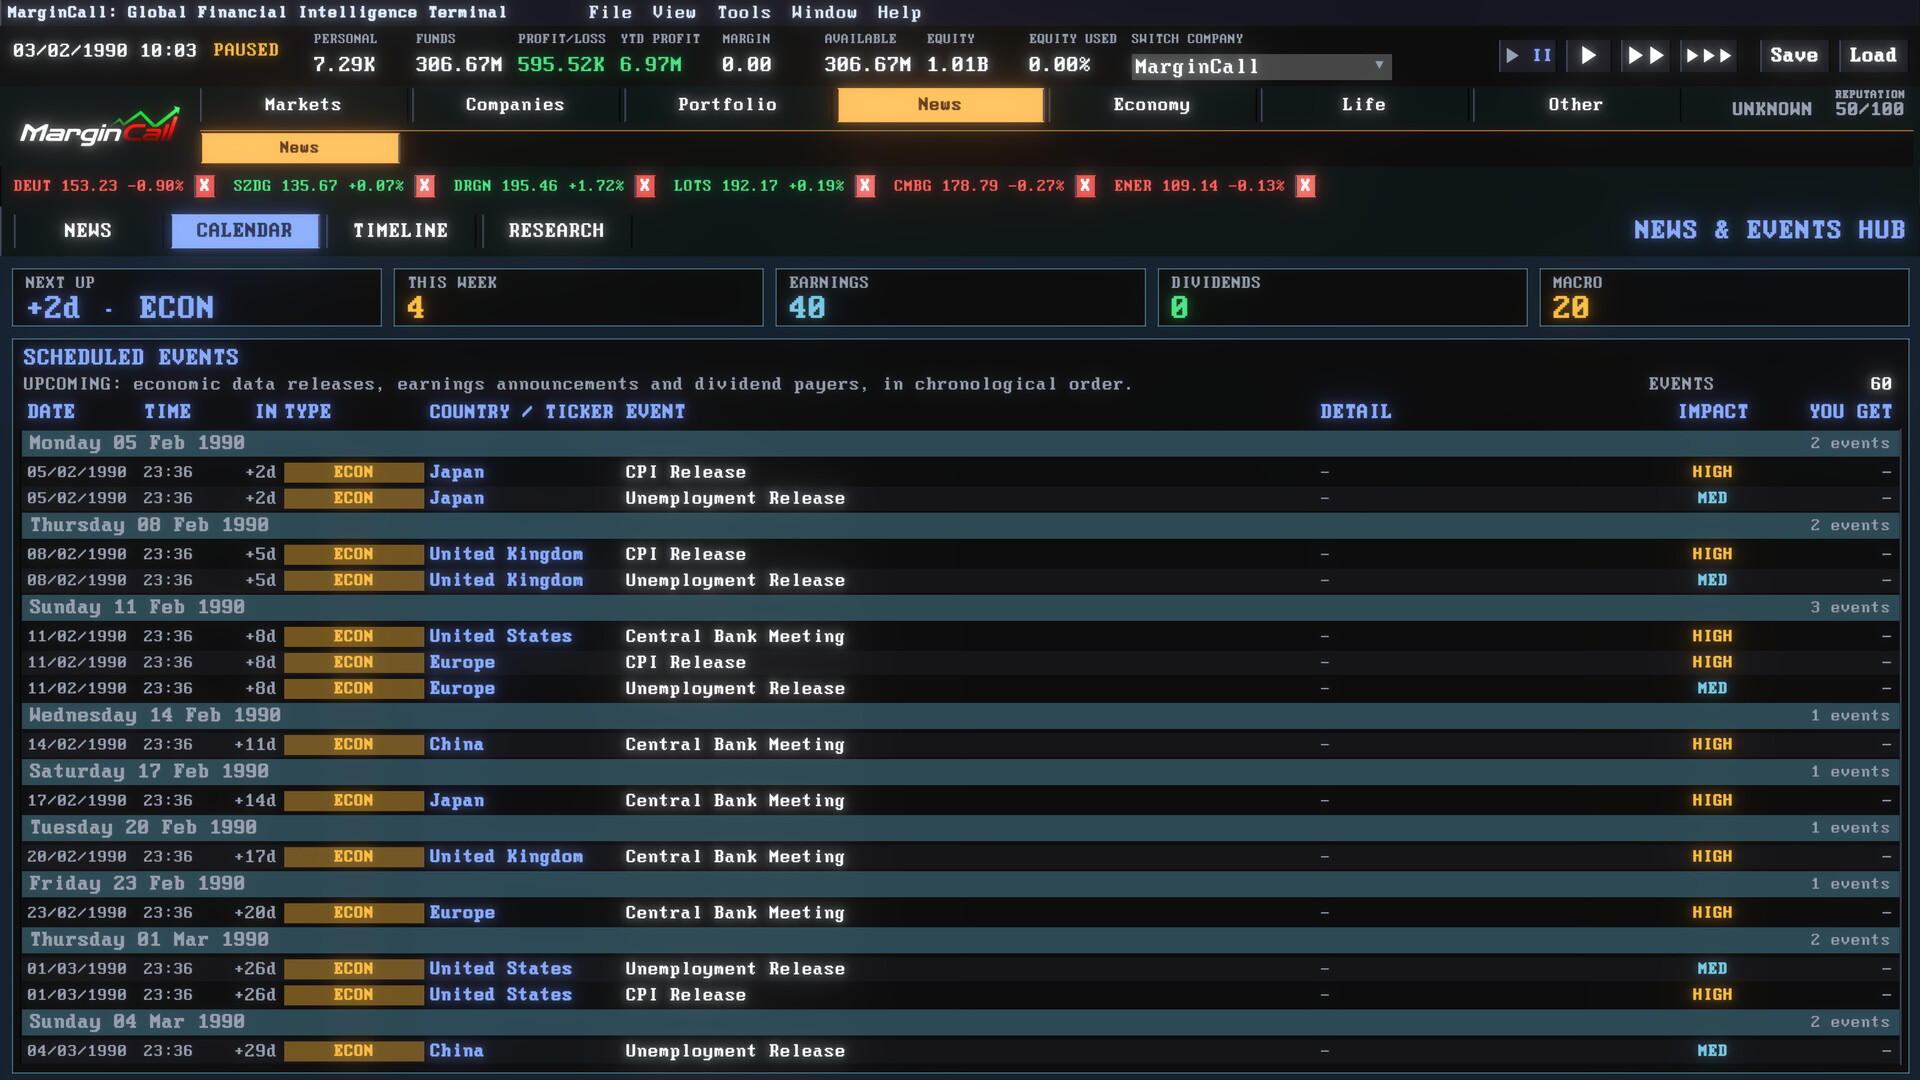Switch to the Timeline tab
1920x1080 pixels.
coord(400,231)
